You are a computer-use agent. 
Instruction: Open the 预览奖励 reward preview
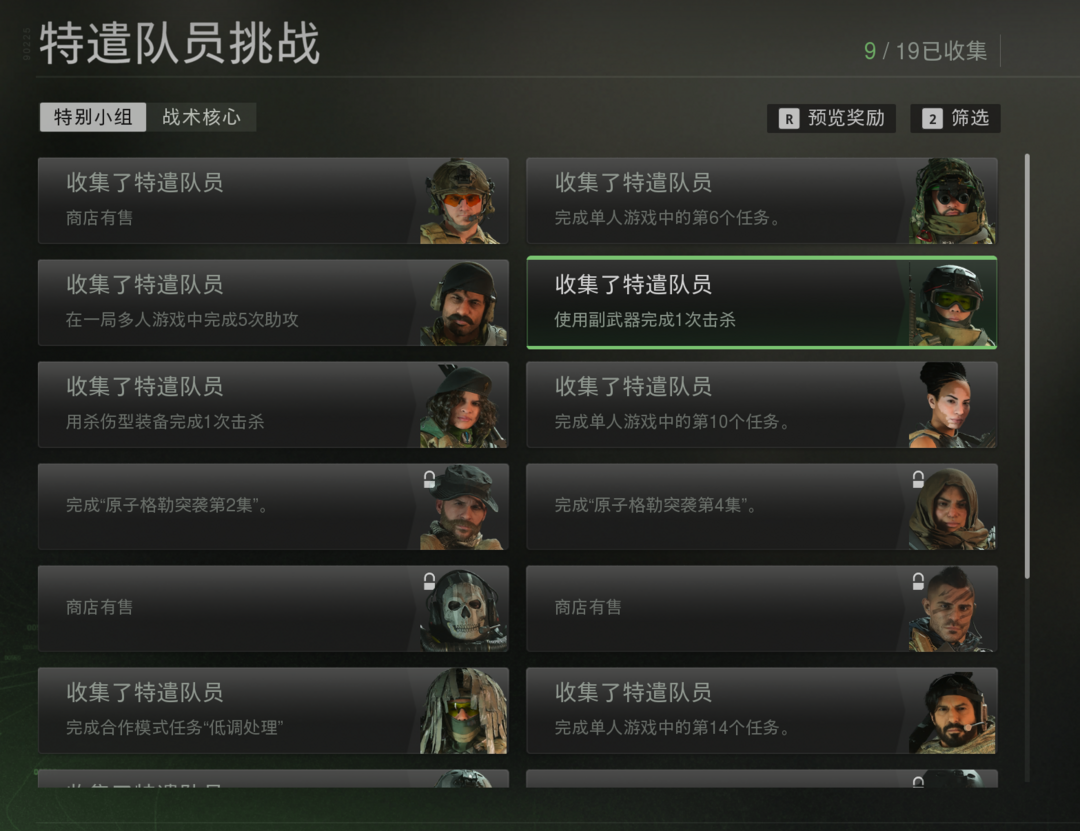click(x=831, y=119)
